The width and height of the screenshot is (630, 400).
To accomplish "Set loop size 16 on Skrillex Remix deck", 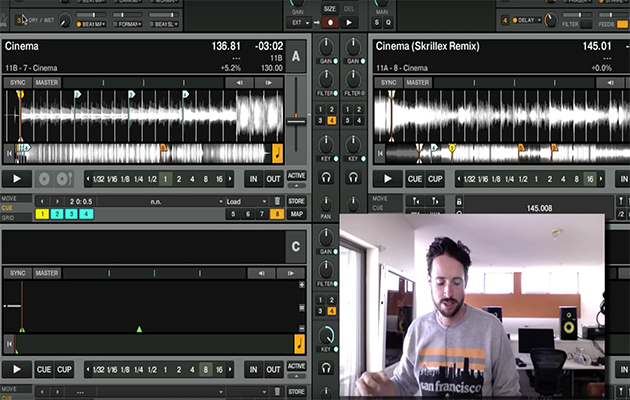I will click(x=590, y=179).
